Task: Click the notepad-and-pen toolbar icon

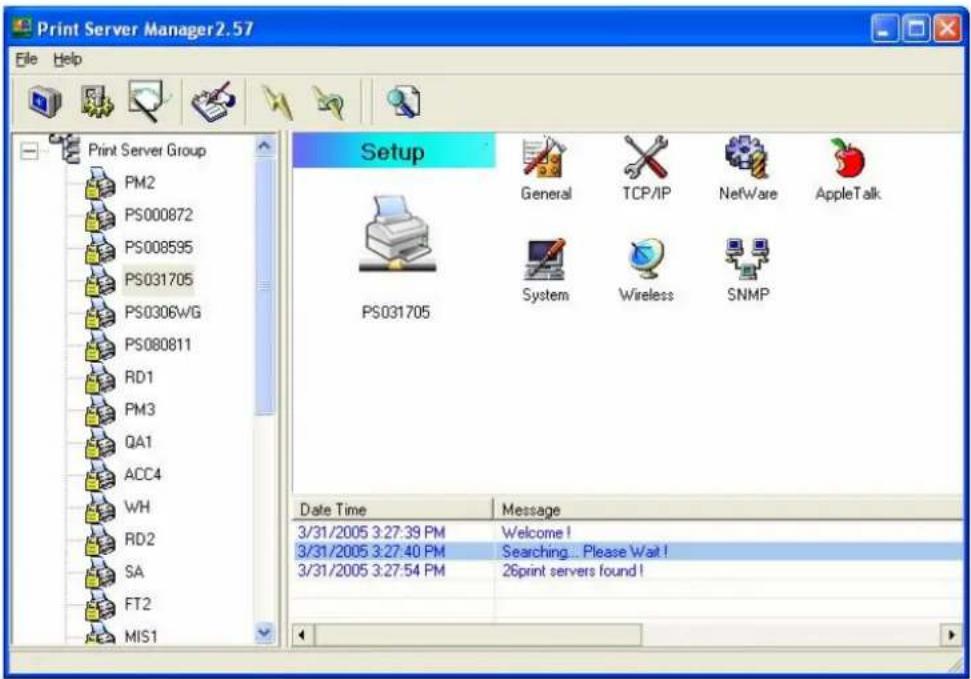Action: (x=214, y=101)
